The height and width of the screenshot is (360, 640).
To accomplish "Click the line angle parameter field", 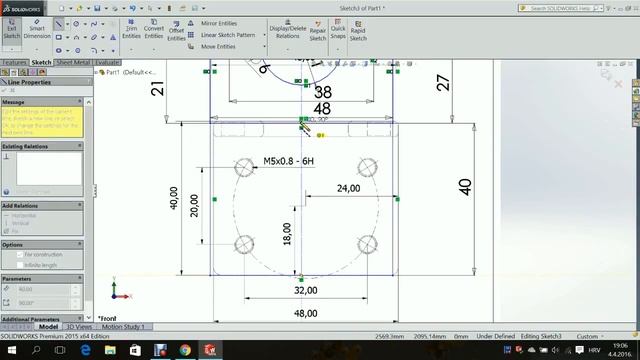I will pos(44,303).
